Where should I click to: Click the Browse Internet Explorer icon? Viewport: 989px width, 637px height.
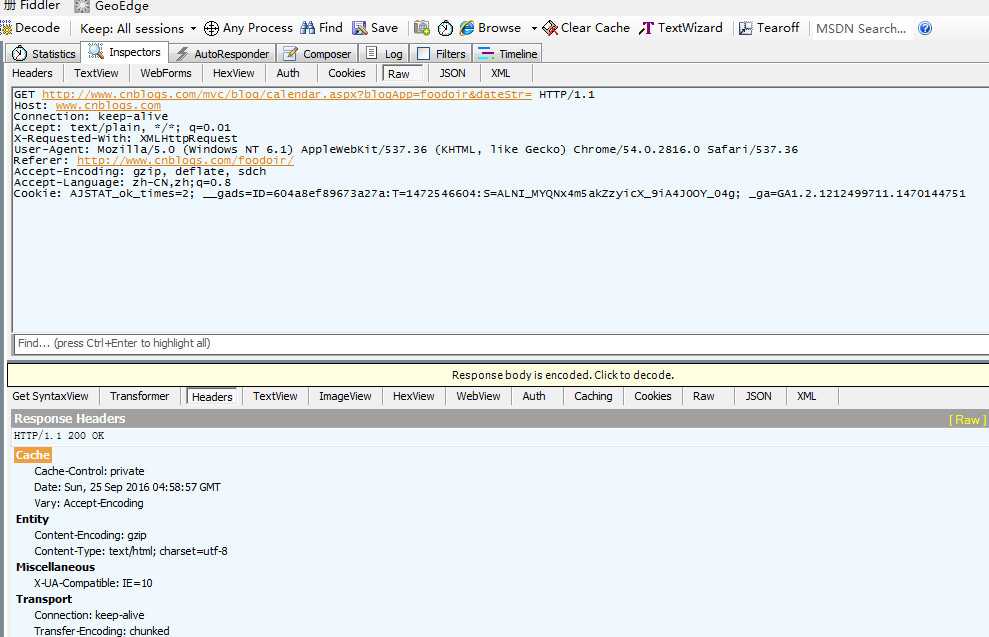click(467, 28)
